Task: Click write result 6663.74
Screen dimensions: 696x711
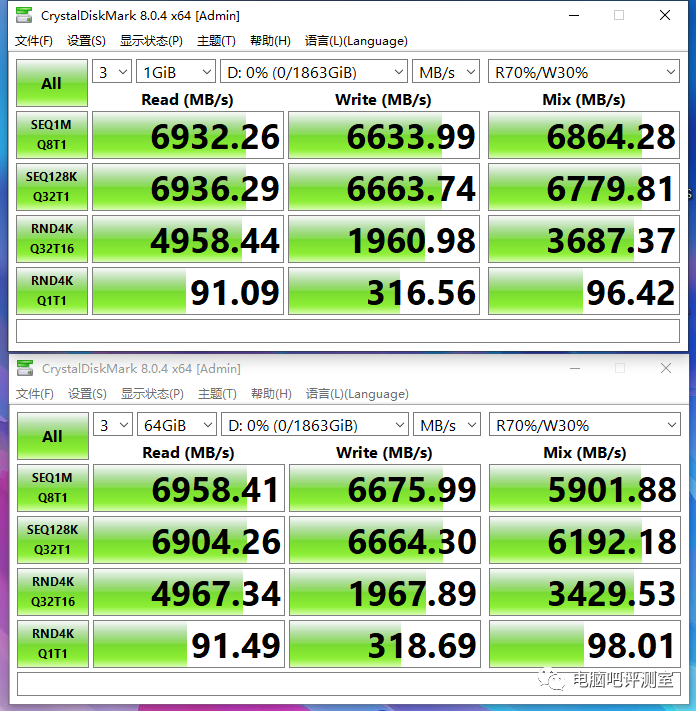Action: click(x=384, y=187)
